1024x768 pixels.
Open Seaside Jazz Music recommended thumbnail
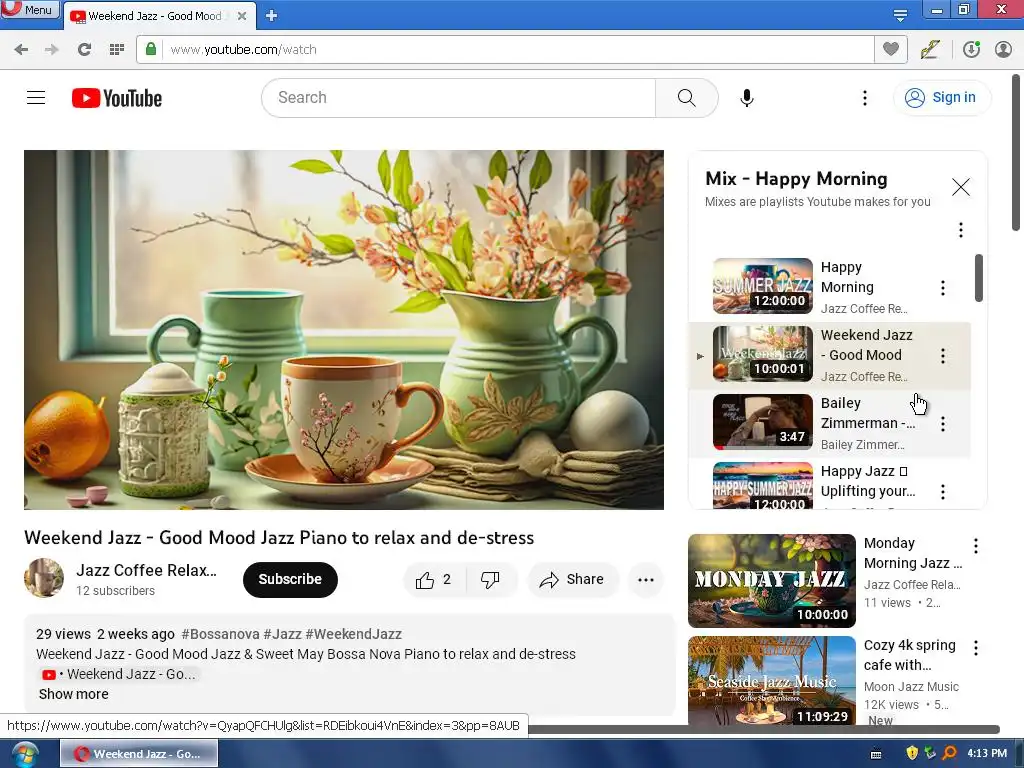tap(771, 680)
